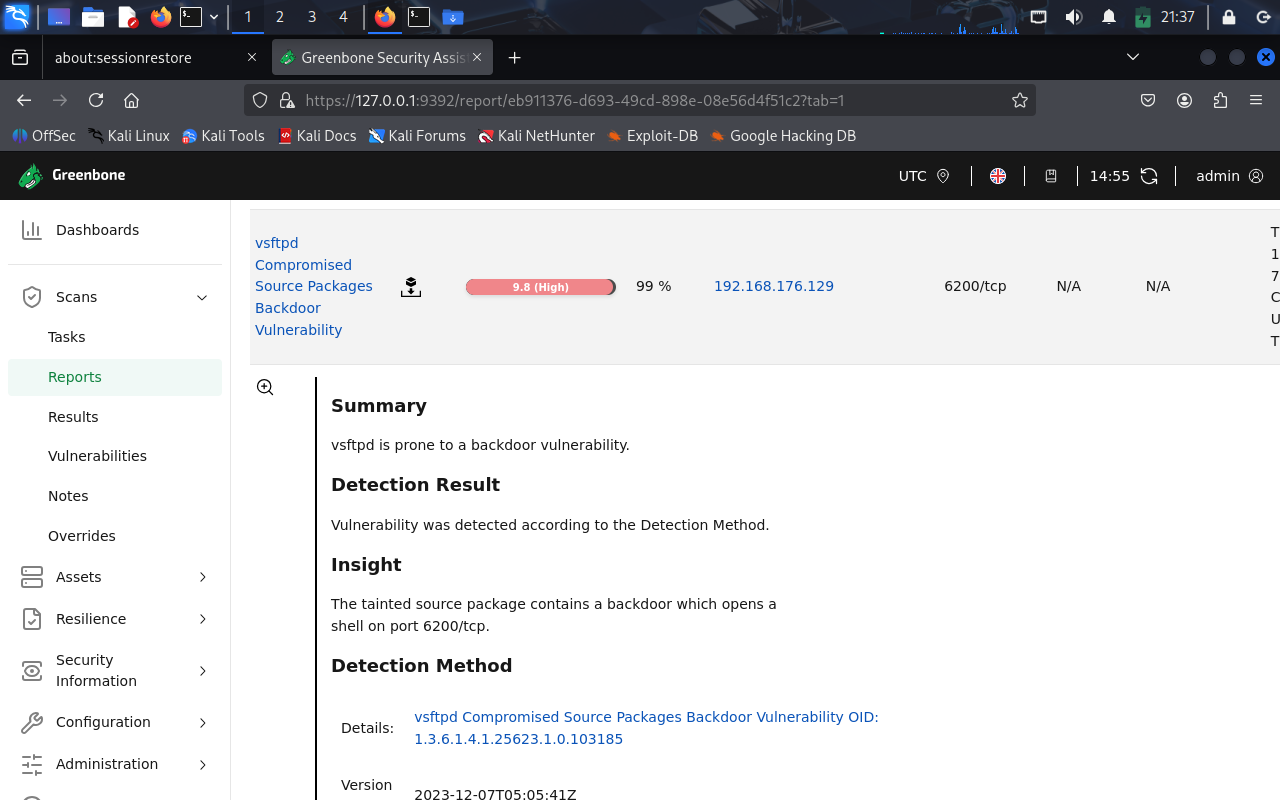
Task: Open Tasks under Scans
Action: [x=66, y=337]
